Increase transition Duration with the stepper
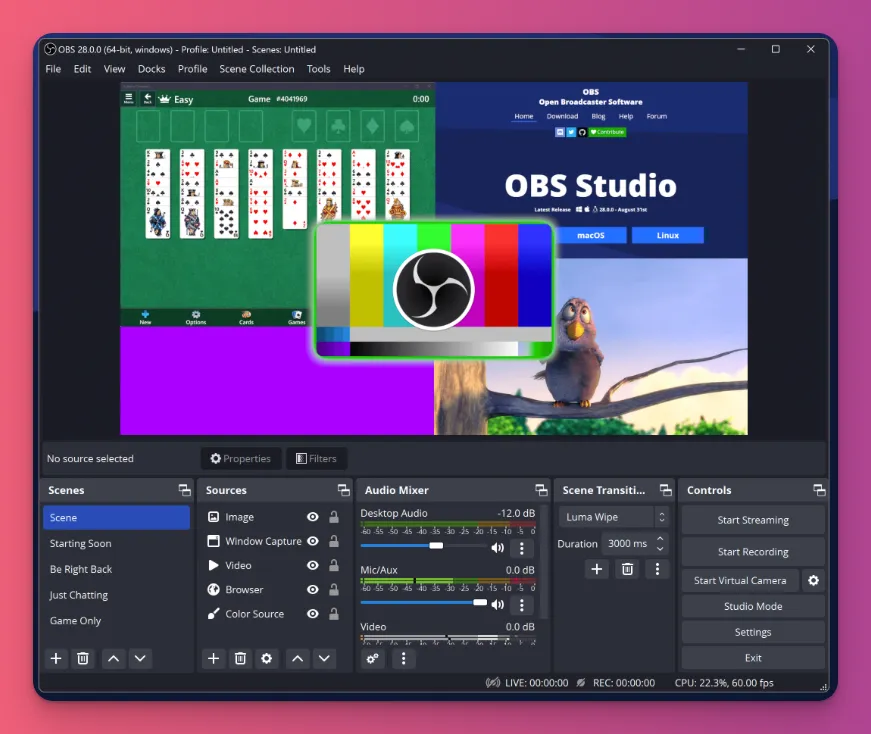The width and height of the screenshot is (871, 734). click(x=659, y=539)
